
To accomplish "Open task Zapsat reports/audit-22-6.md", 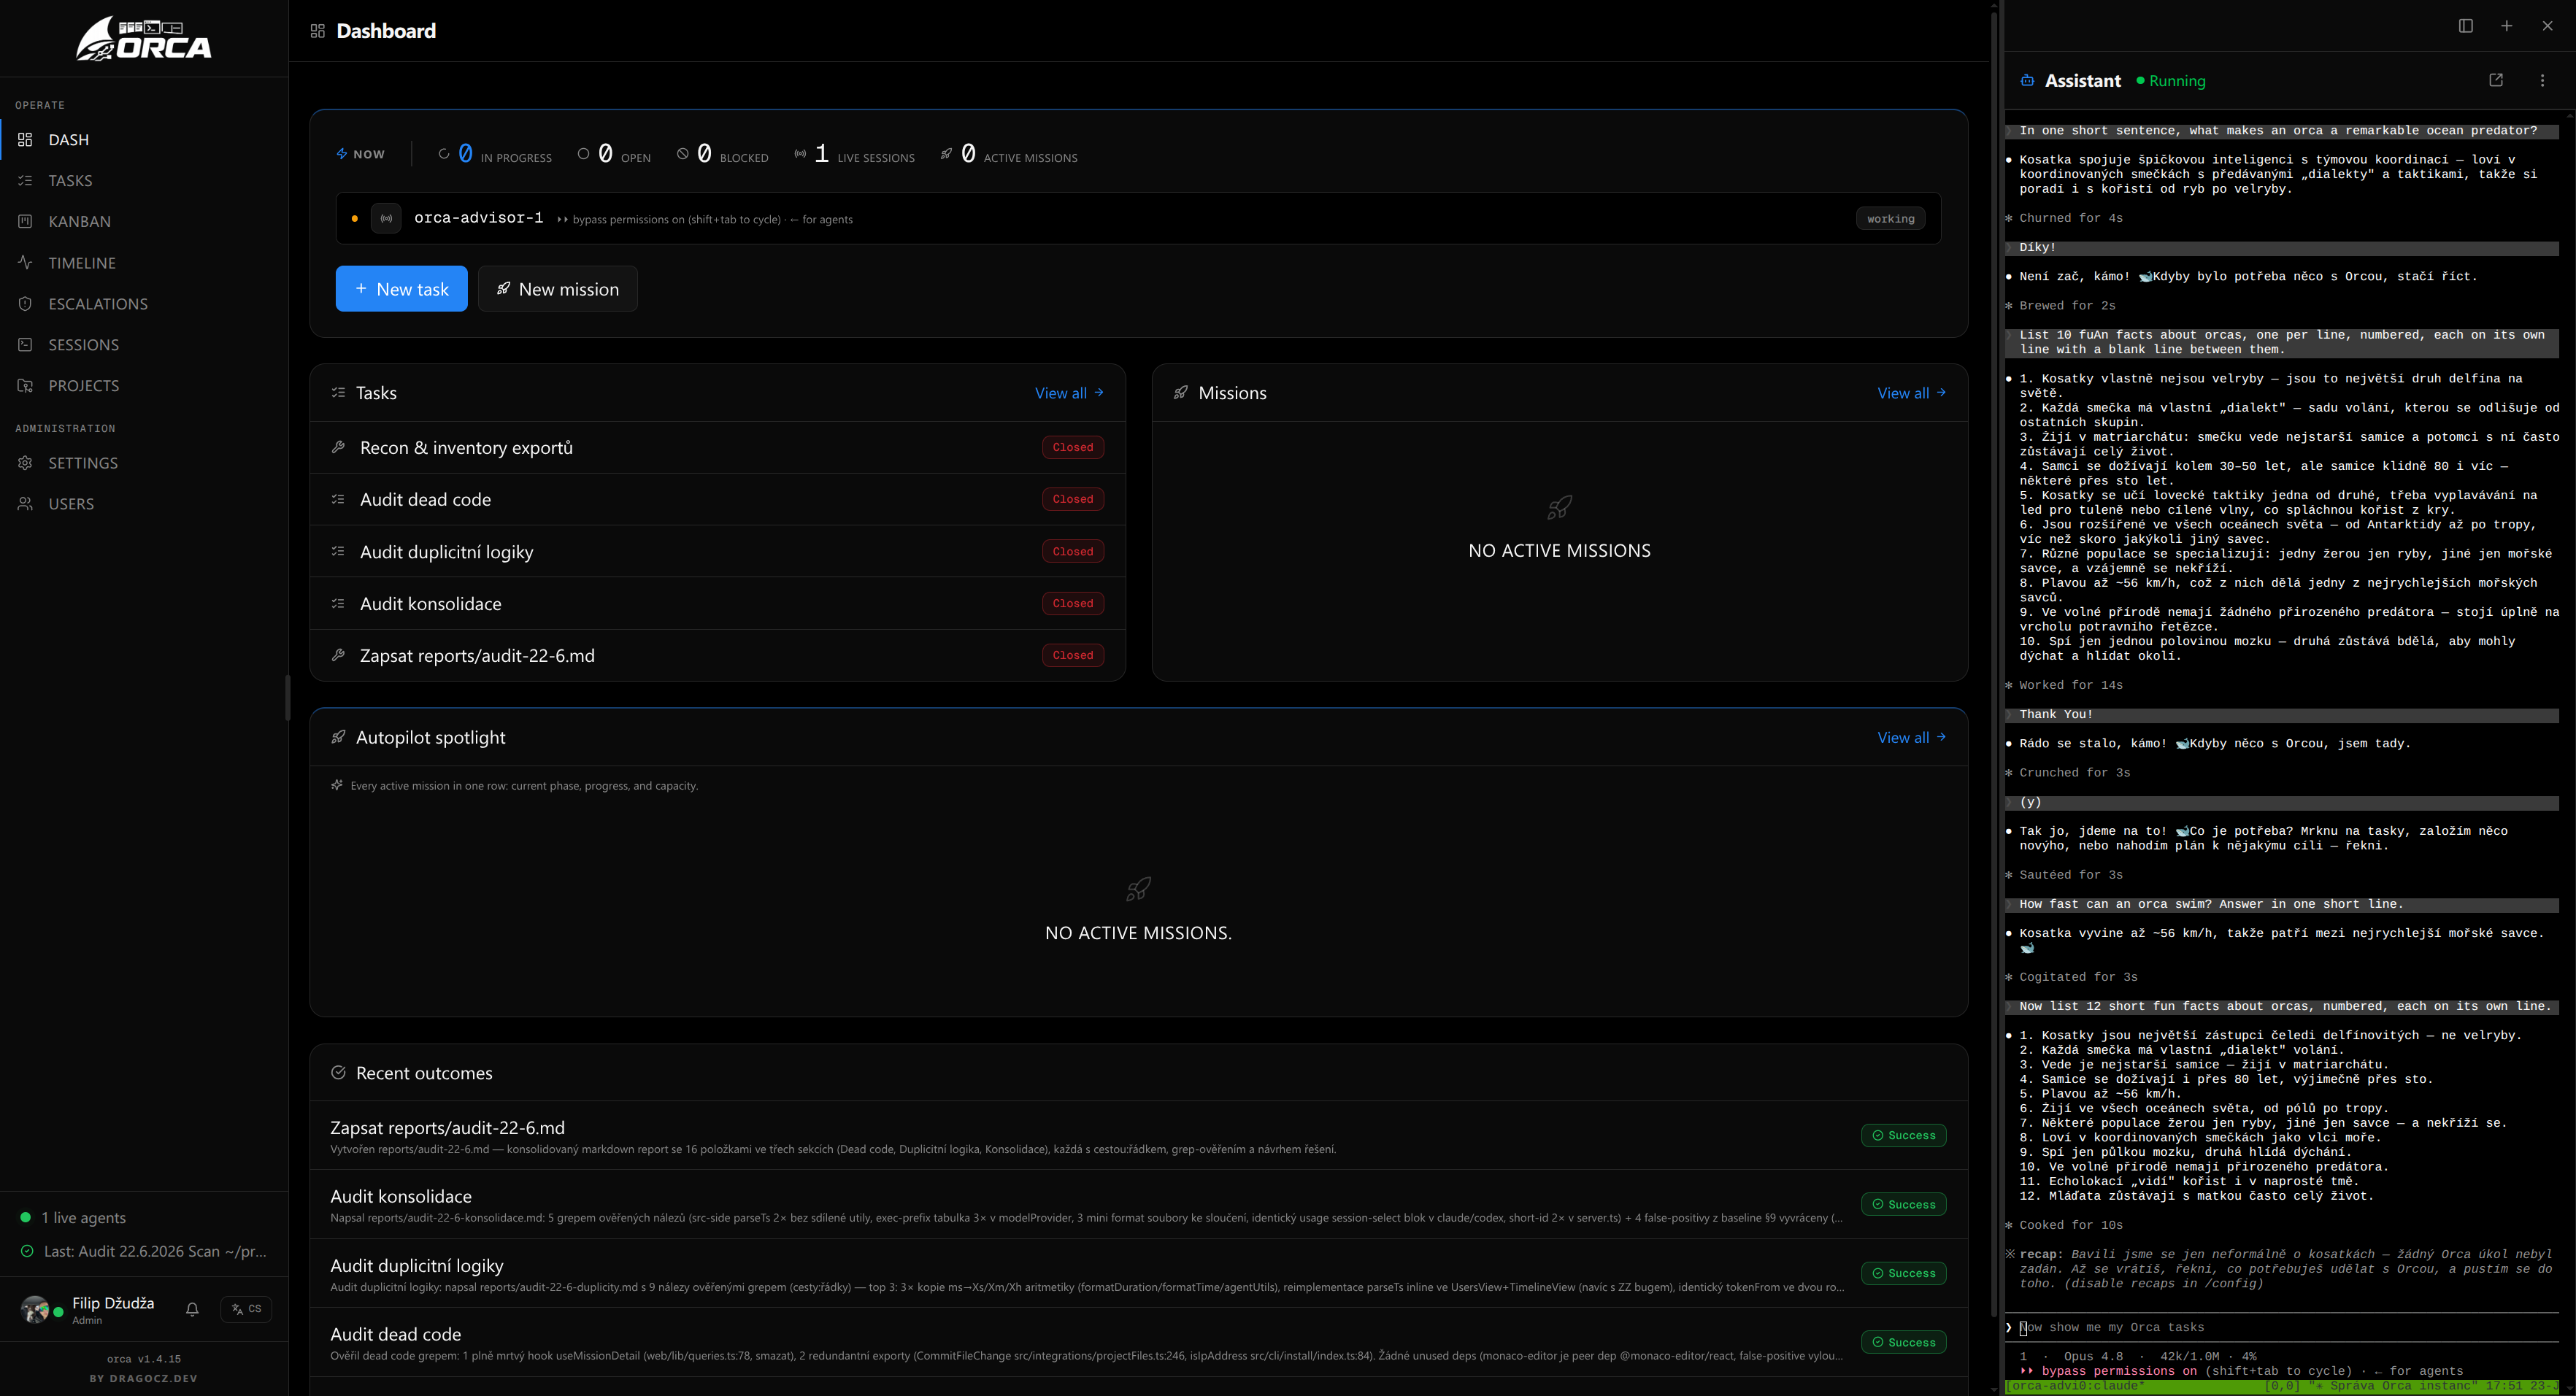I will [718, 656].
